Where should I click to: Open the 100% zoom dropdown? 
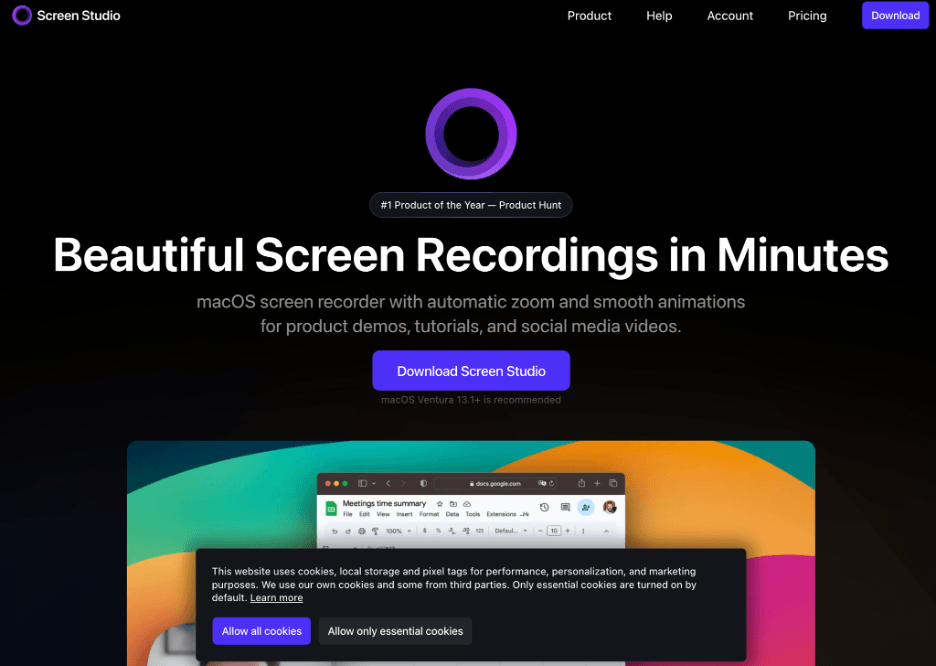coord(398,531)
